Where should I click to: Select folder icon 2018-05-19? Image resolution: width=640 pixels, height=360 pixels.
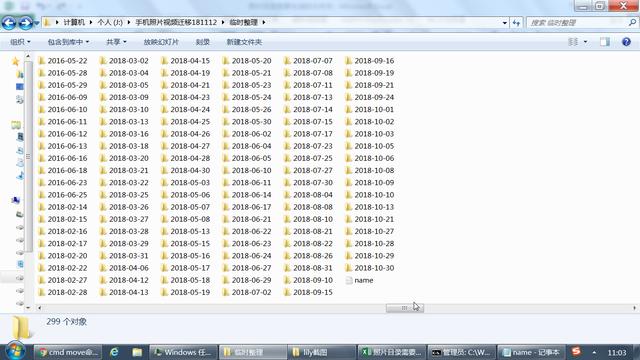pos(164,293)
